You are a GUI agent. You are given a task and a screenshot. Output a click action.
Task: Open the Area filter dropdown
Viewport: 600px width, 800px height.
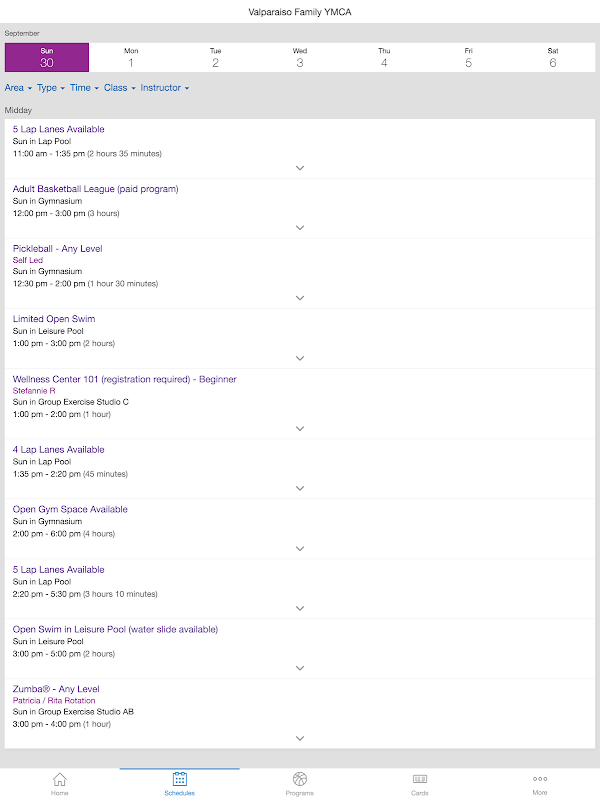18,88
